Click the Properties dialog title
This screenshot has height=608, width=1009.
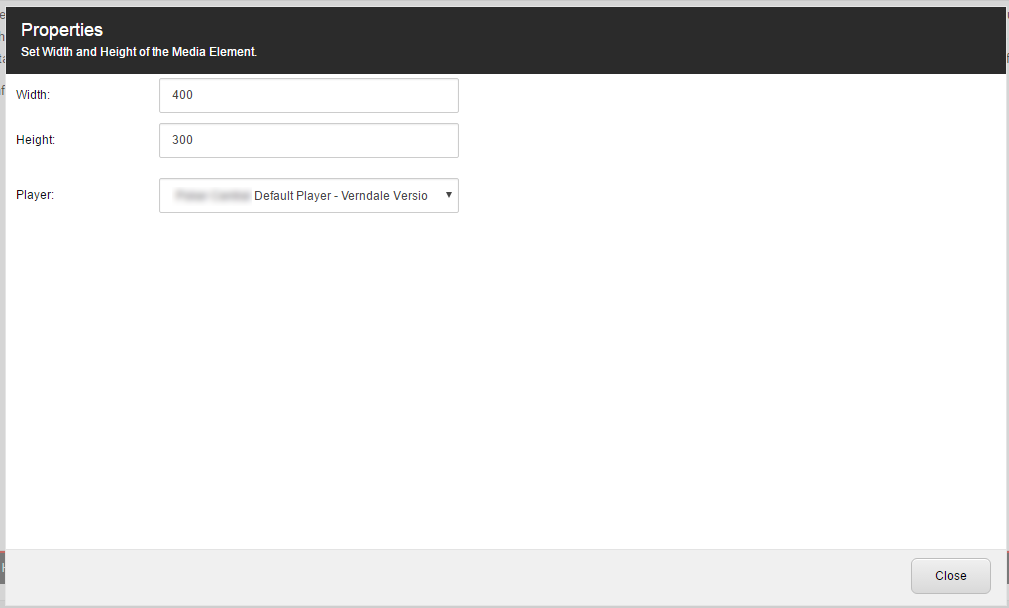[62, 30]
